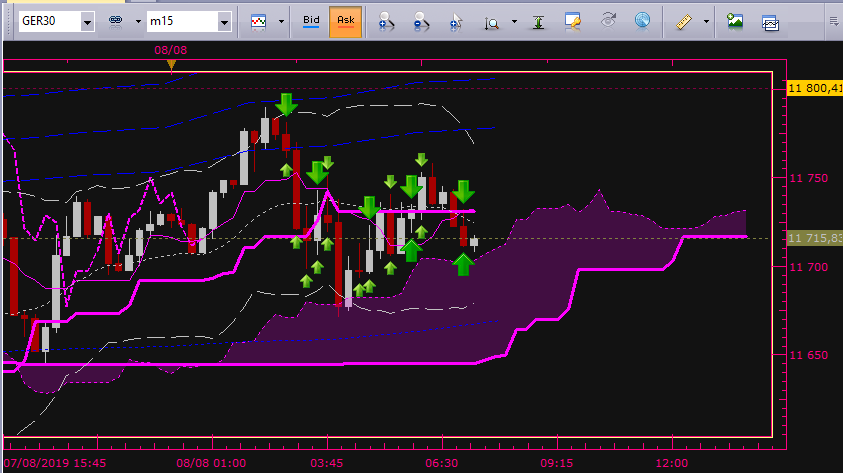Screen dimensions: 843x473
Task: Open the GER30 symbol dropdown
Action: pos(87,22)
